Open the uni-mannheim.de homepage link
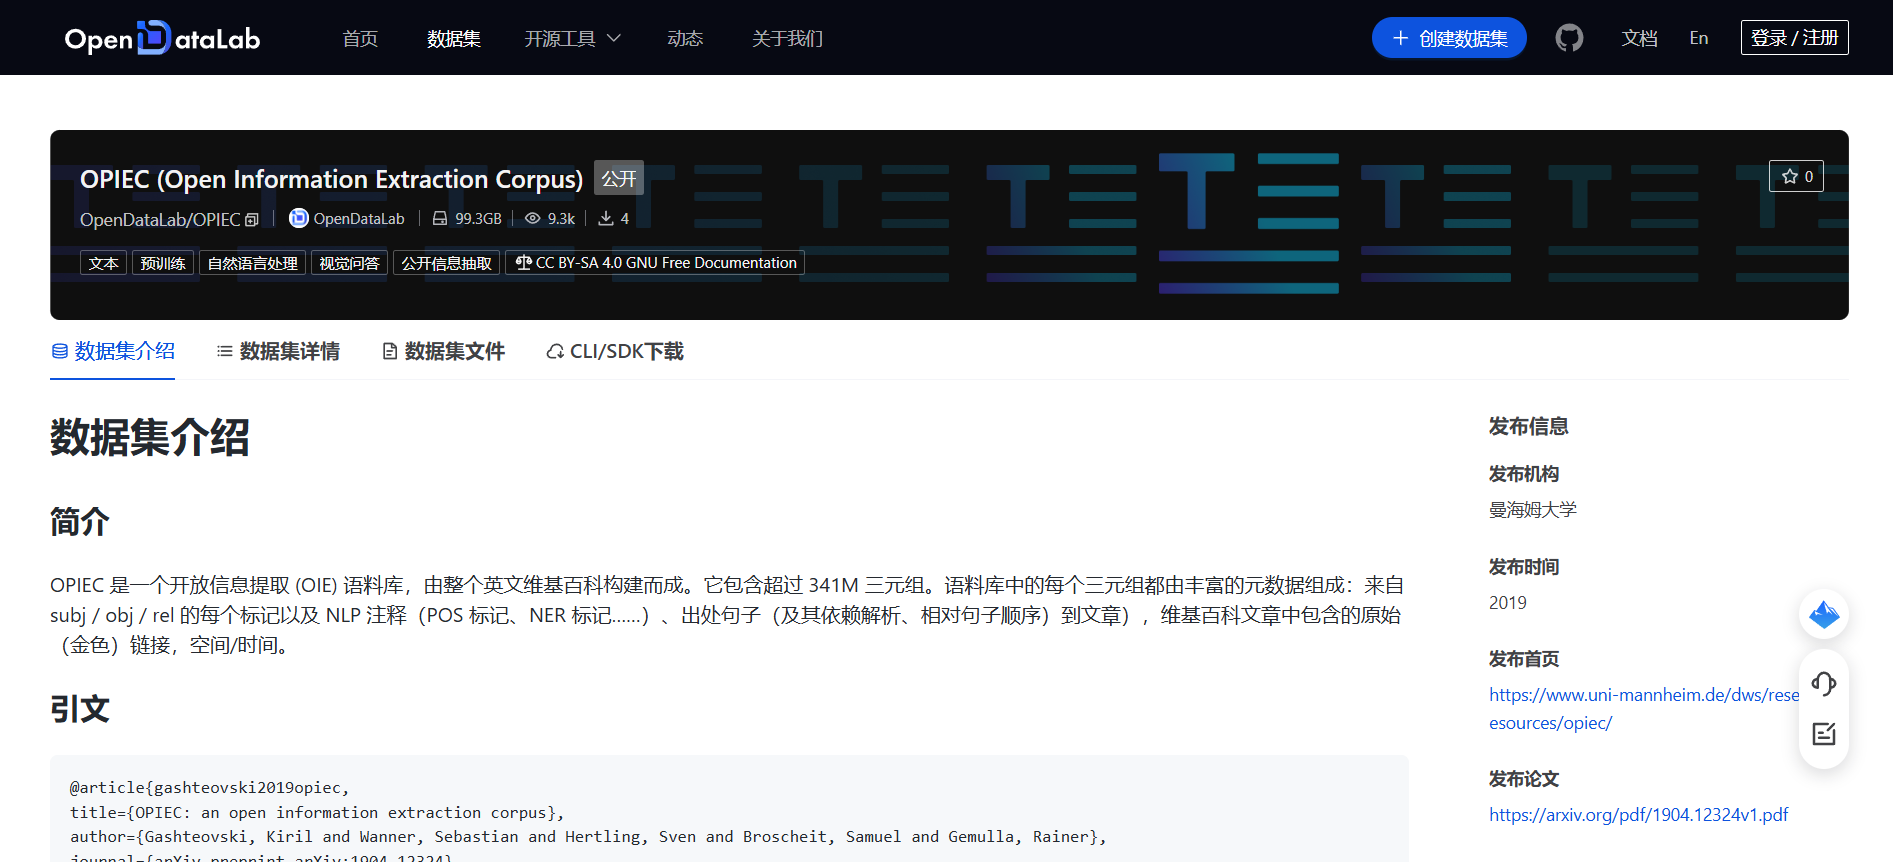Screen dimensions: 1893x862 (1644, 708)
